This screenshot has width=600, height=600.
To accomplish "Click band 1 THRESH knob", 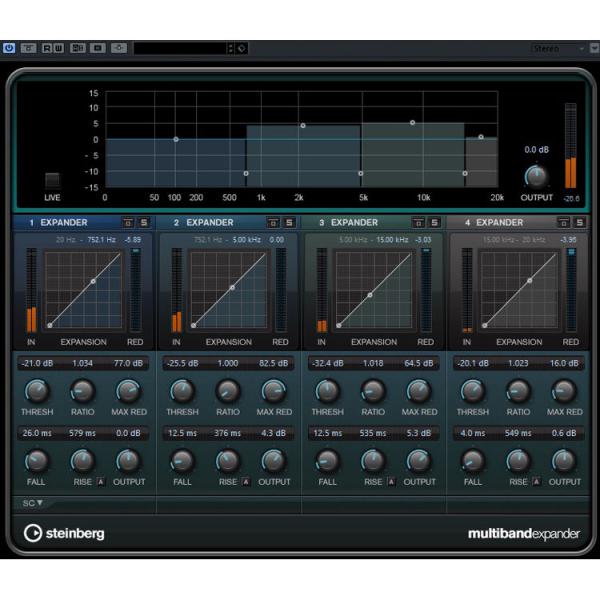I will coord(37,391).
